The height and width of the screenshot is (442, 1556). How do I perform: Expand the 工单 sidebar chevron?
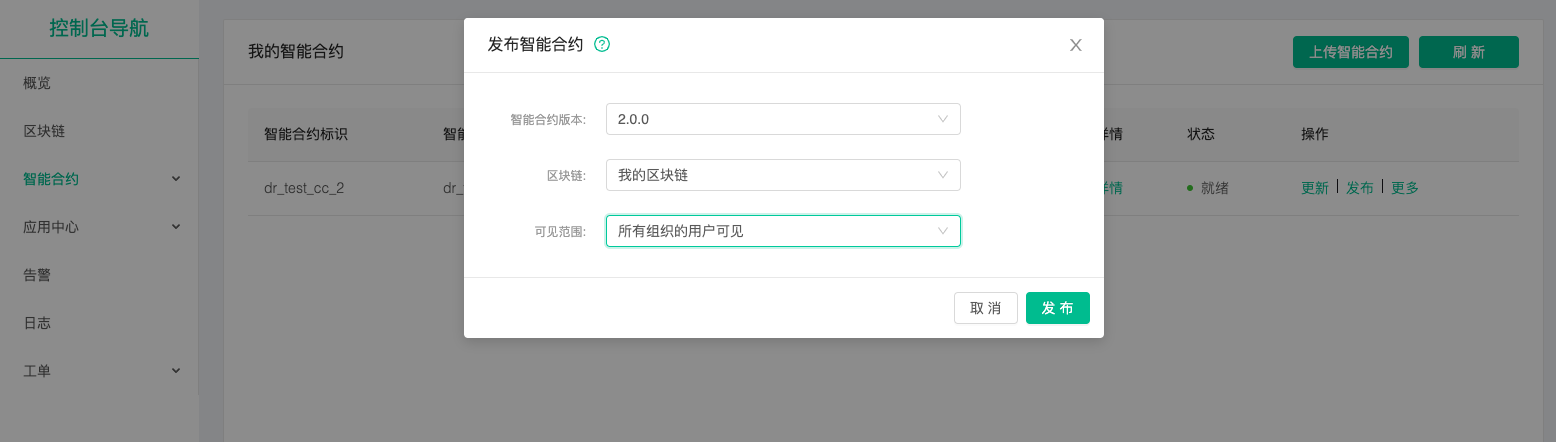click(x=176, y=371)
